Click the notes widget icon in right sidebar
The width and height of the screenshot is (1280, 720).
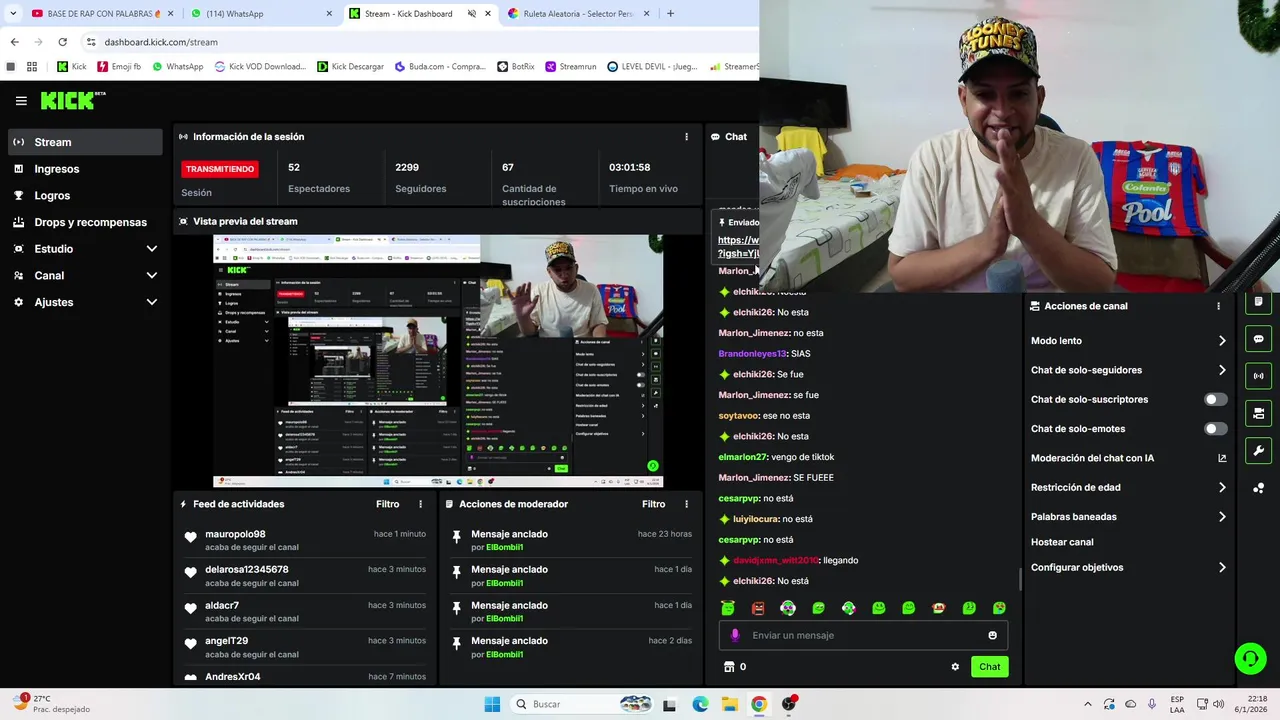pos(1258,301)
